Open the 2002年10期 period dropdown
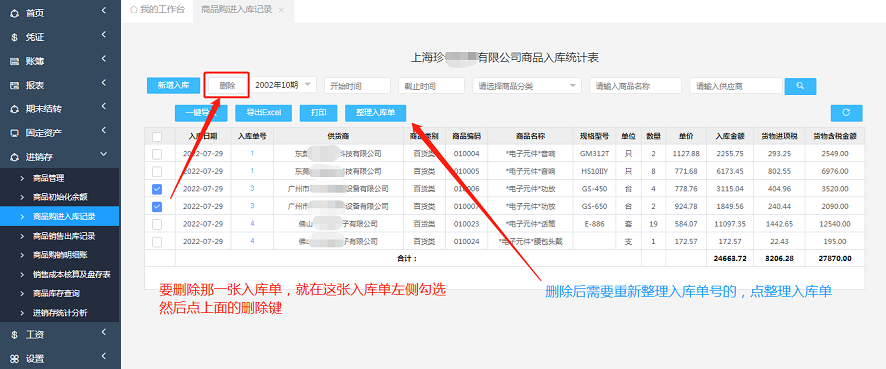 [x=284, y=85]
